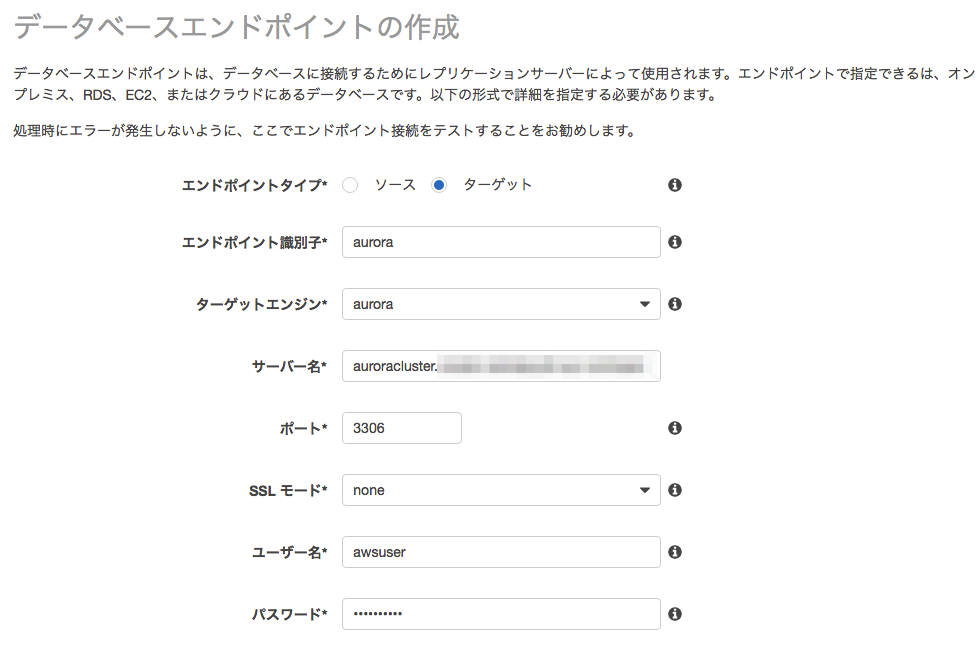The image size is (979, 646).
Task: Click the info icon next to ポート
Action: [x=674, y=428]
